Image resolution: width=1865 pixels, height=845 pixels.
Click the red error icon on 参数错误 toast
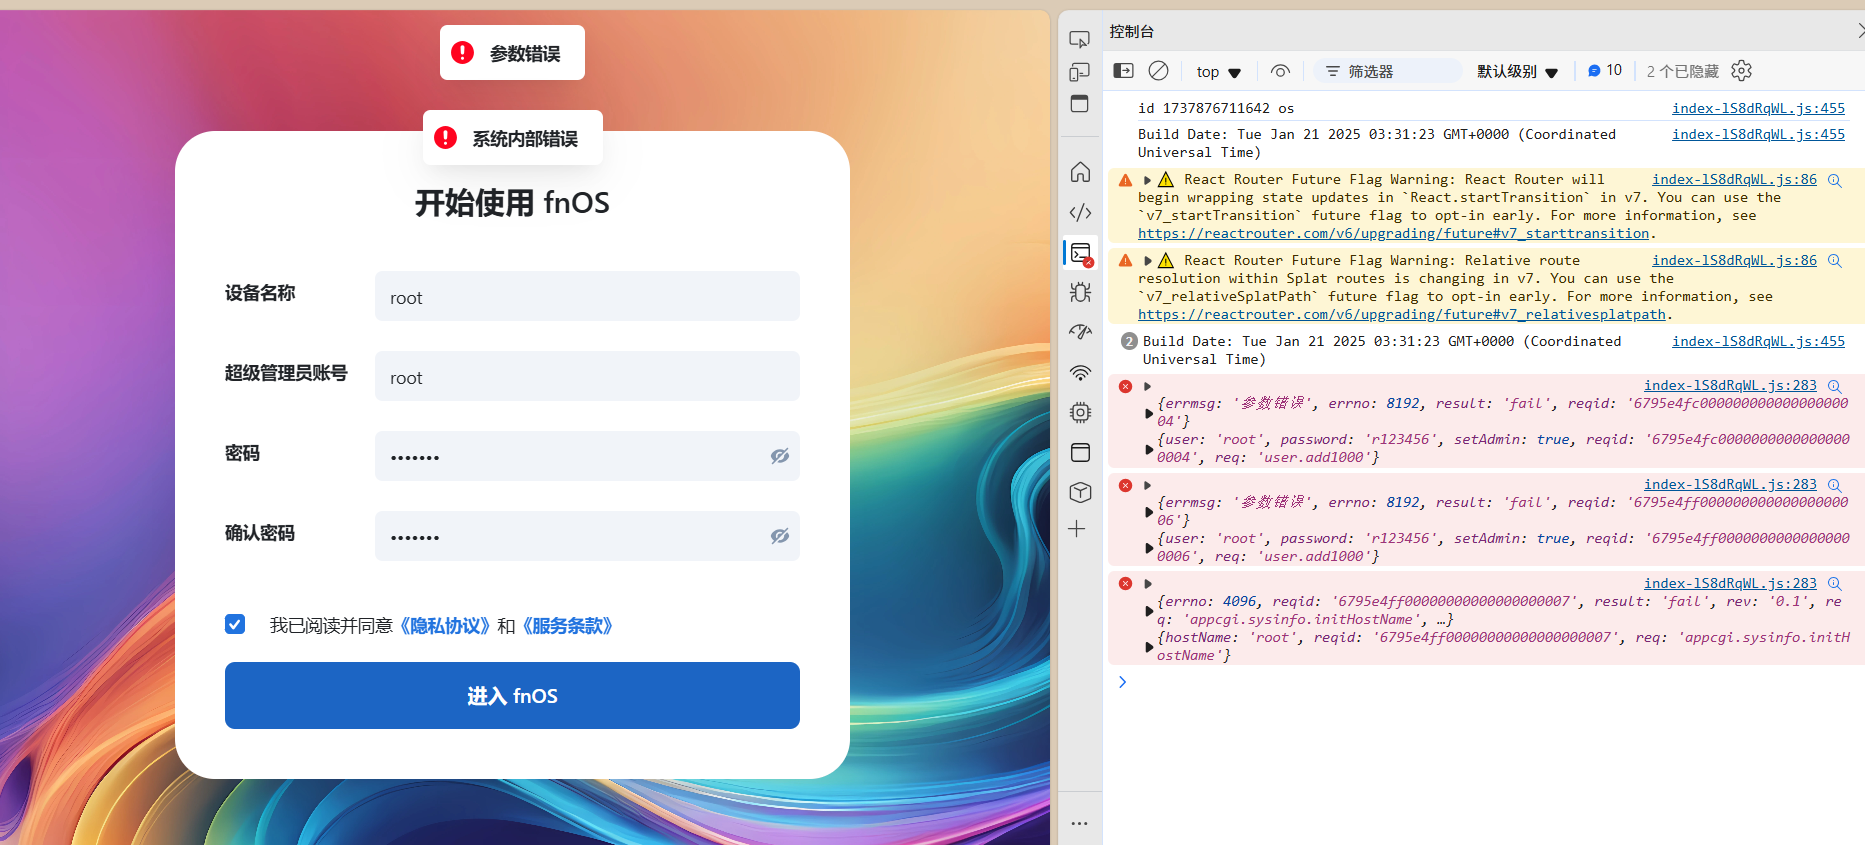(462, 53)
